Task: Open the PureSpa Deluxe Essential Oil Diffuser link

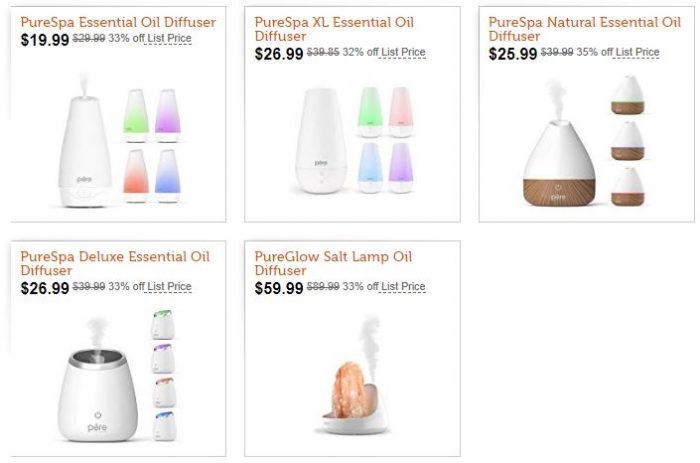Action: pos(115,263)
